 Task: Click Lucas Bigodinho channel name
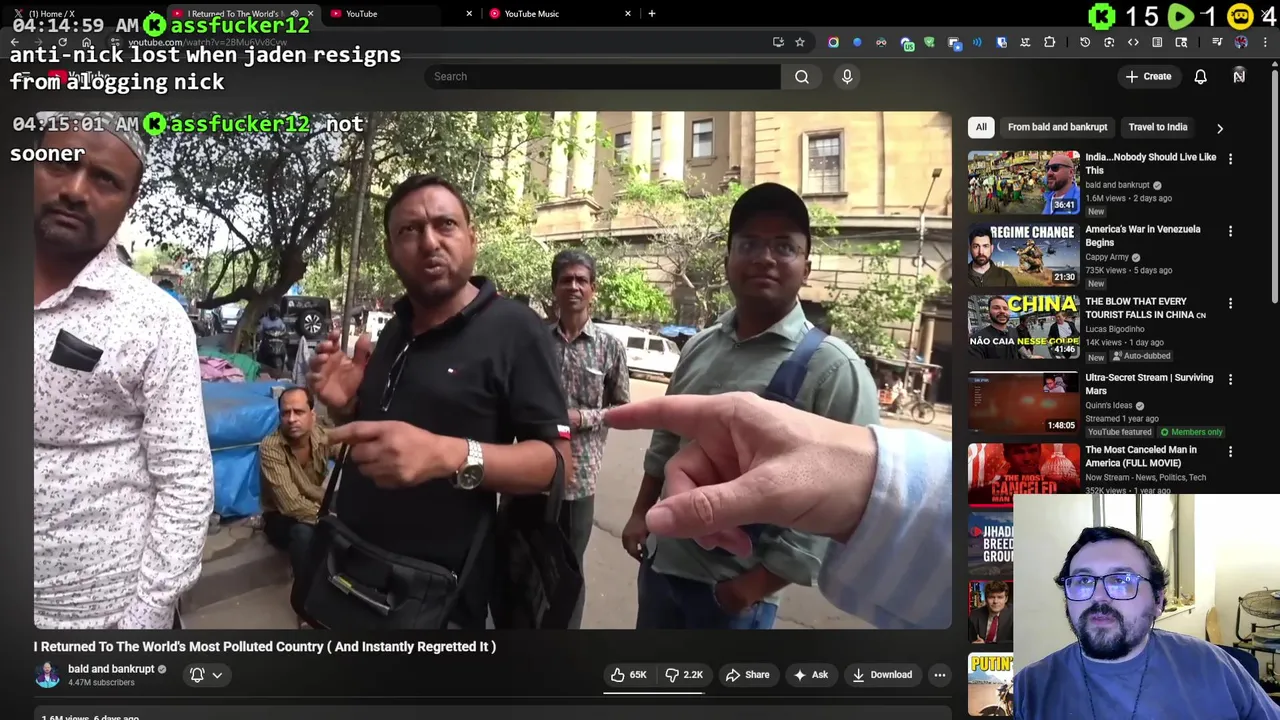pyautogui.click(x=1115, y=329)
